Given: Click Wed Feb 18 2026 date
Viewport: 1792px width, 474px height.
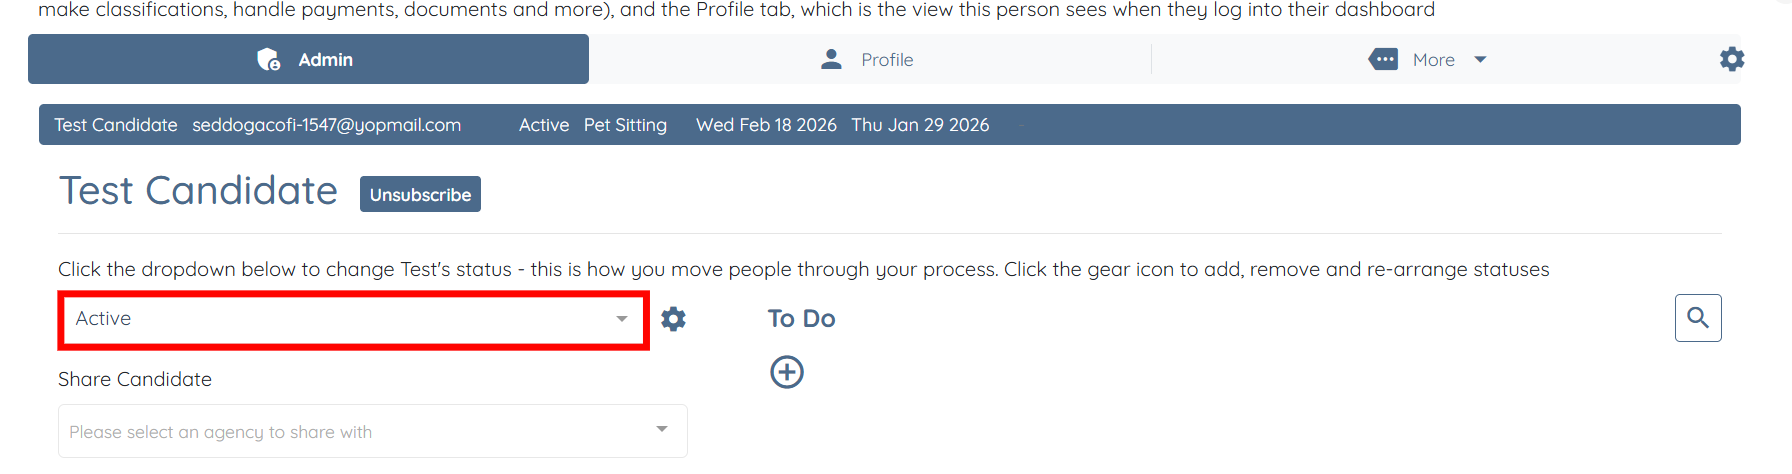Looking at the screenshot, I should 766,125.
